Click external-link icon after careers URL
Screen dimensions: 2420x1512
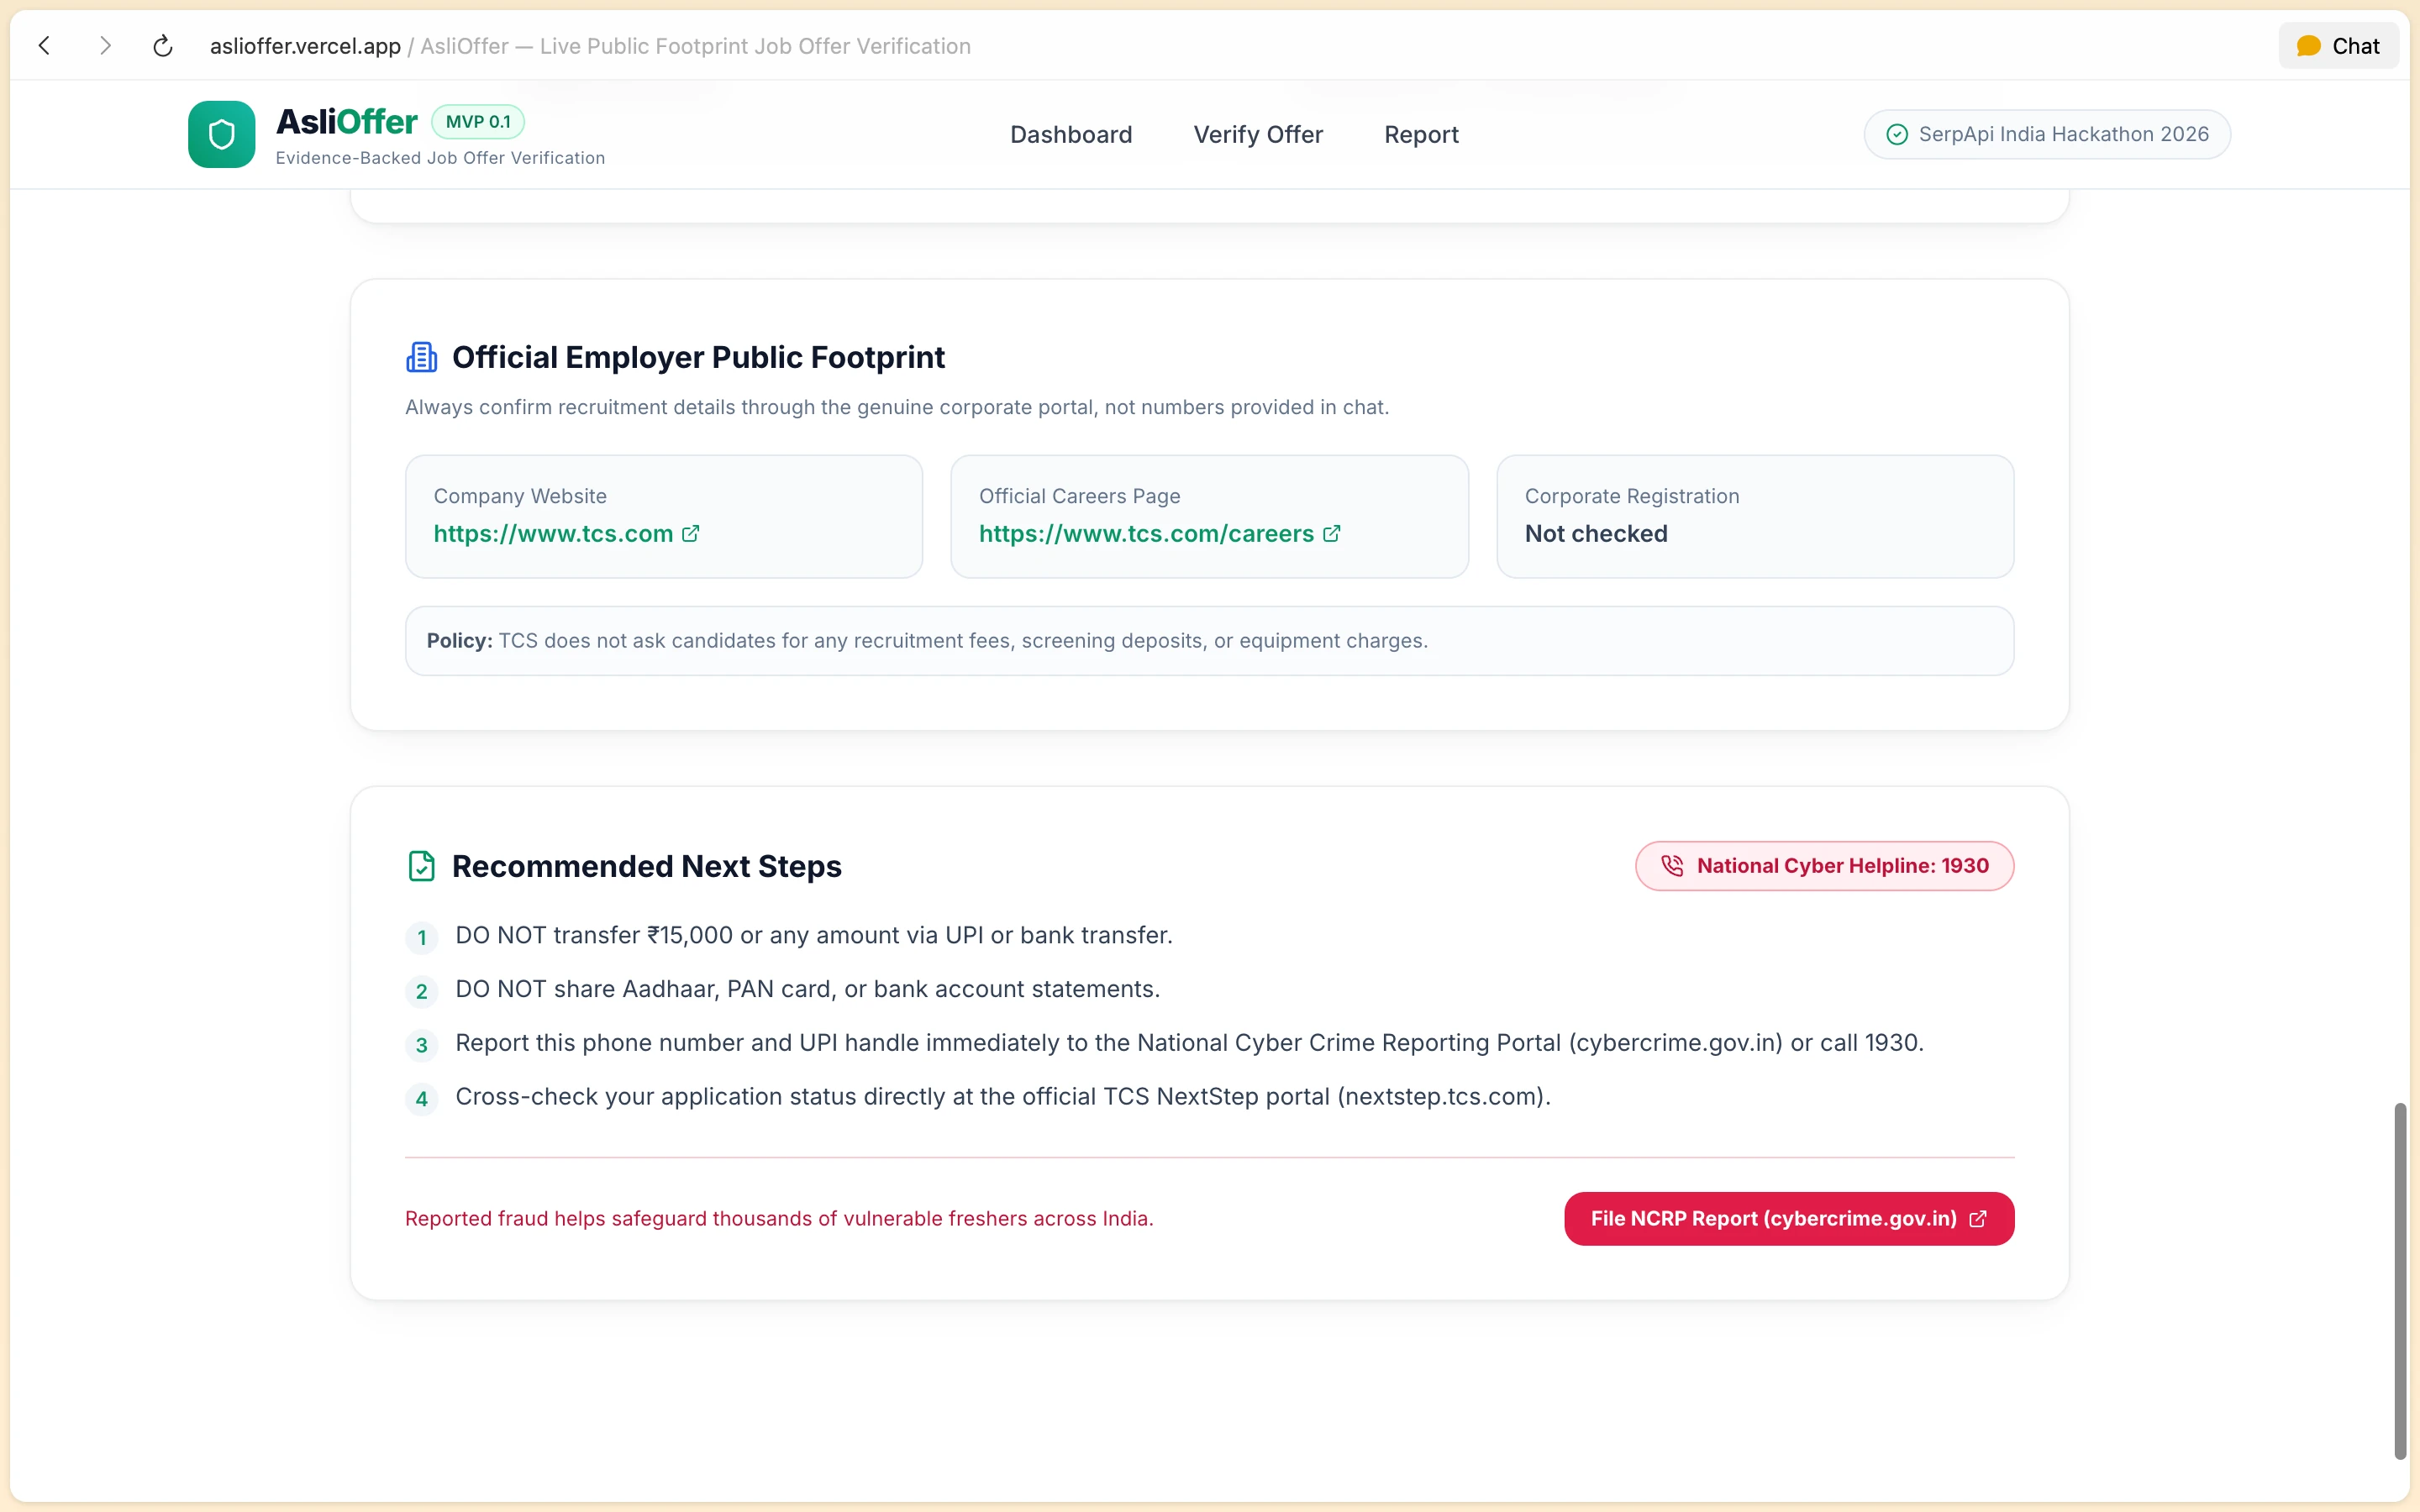click(1332, 534)
